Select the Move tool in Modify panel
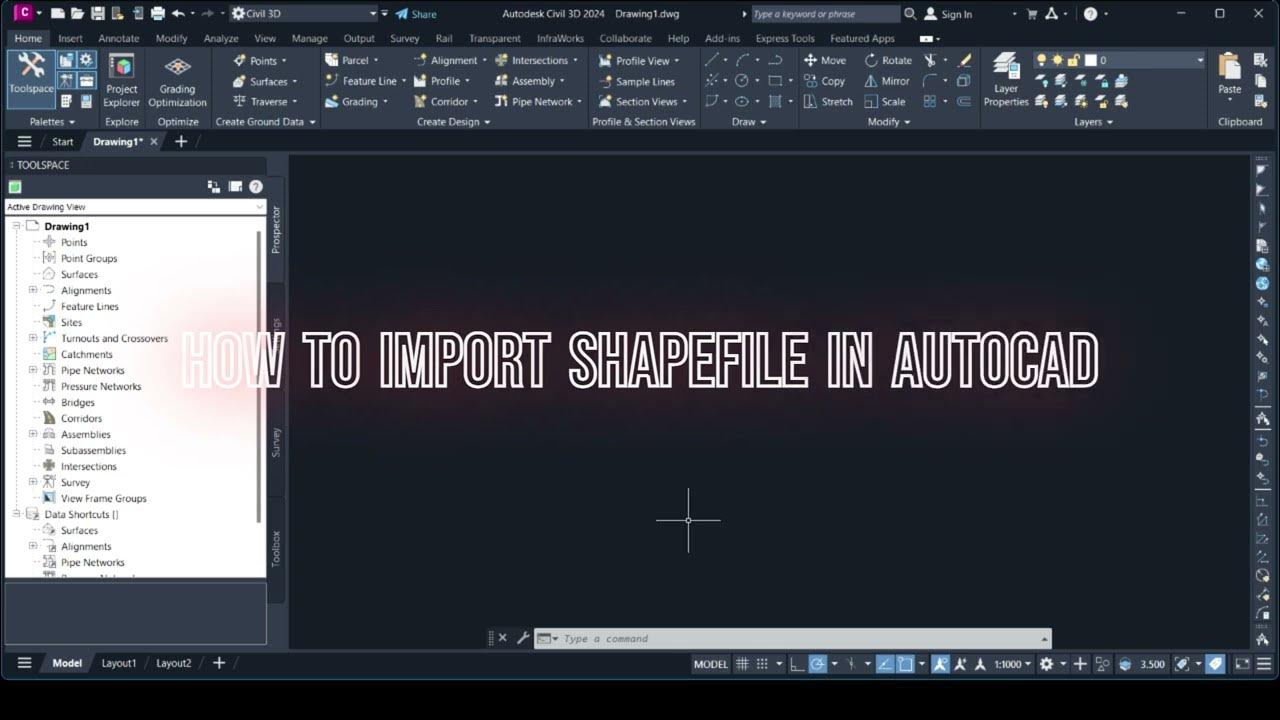The height and width of the screenshot is (720, 1280). [x=825, y=60]
